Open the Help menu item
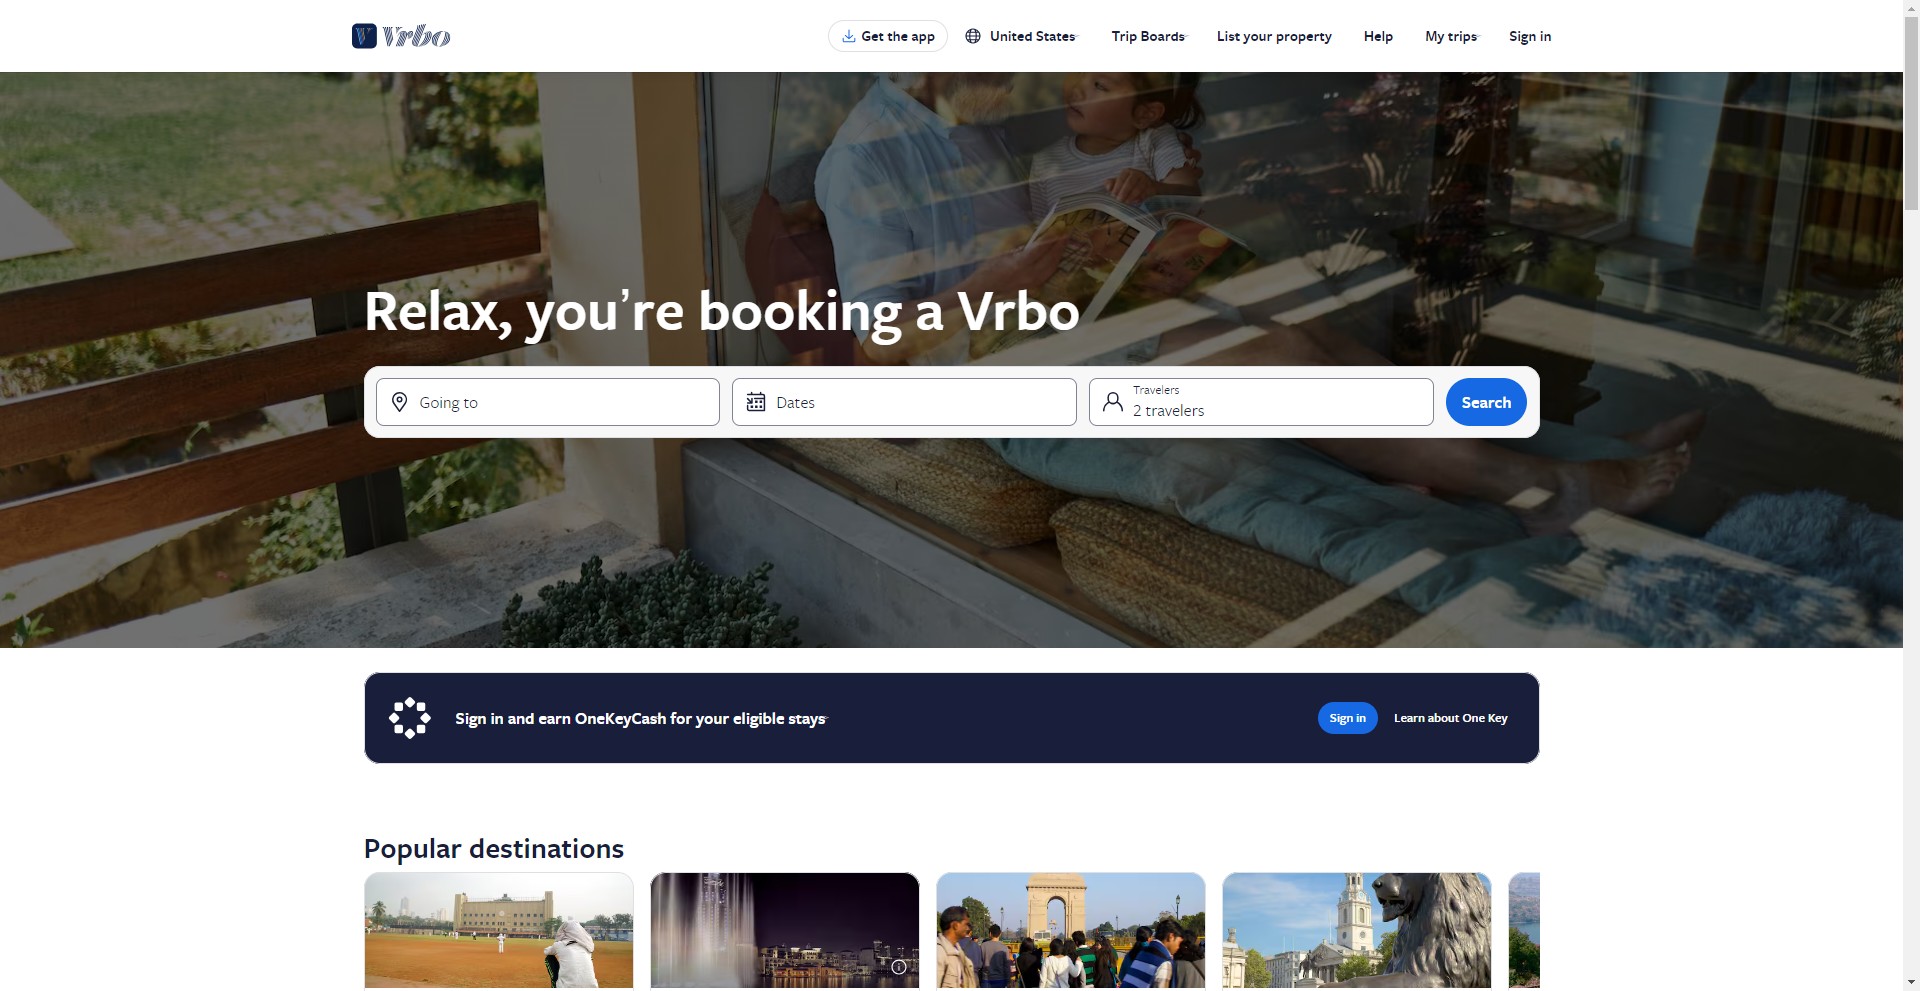Image resolution: width=1920 pixels, height=991 pixels. [1378, 36]
